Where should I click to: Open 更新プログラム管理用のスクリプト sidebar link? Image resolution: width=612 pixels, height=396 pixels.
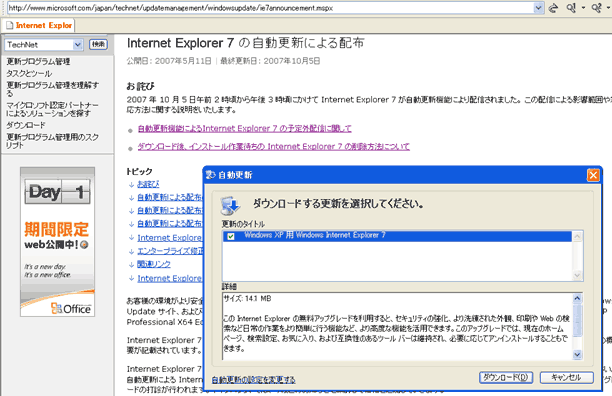[52, 141]
